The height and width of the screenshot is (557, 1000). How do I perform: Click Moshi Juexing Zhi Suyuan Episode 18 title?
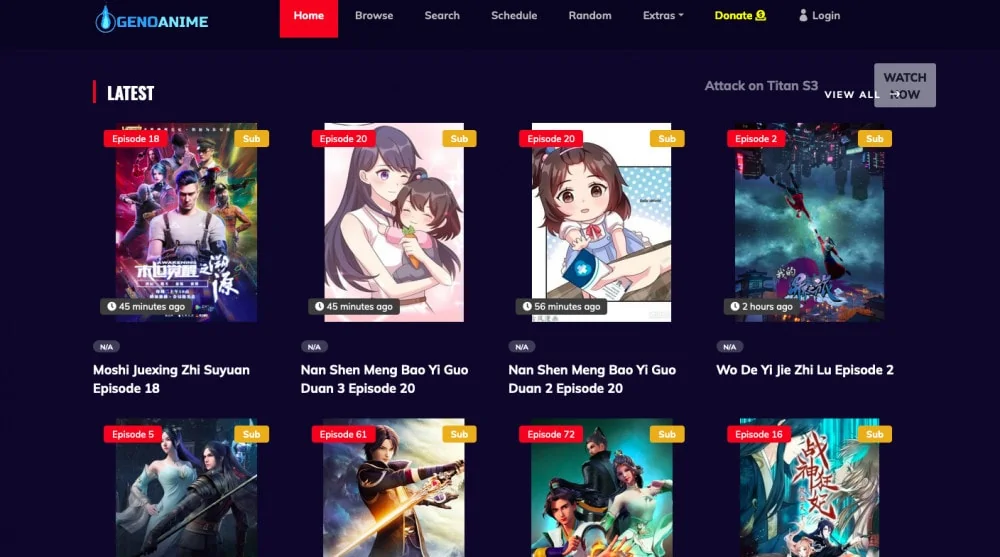171,379
